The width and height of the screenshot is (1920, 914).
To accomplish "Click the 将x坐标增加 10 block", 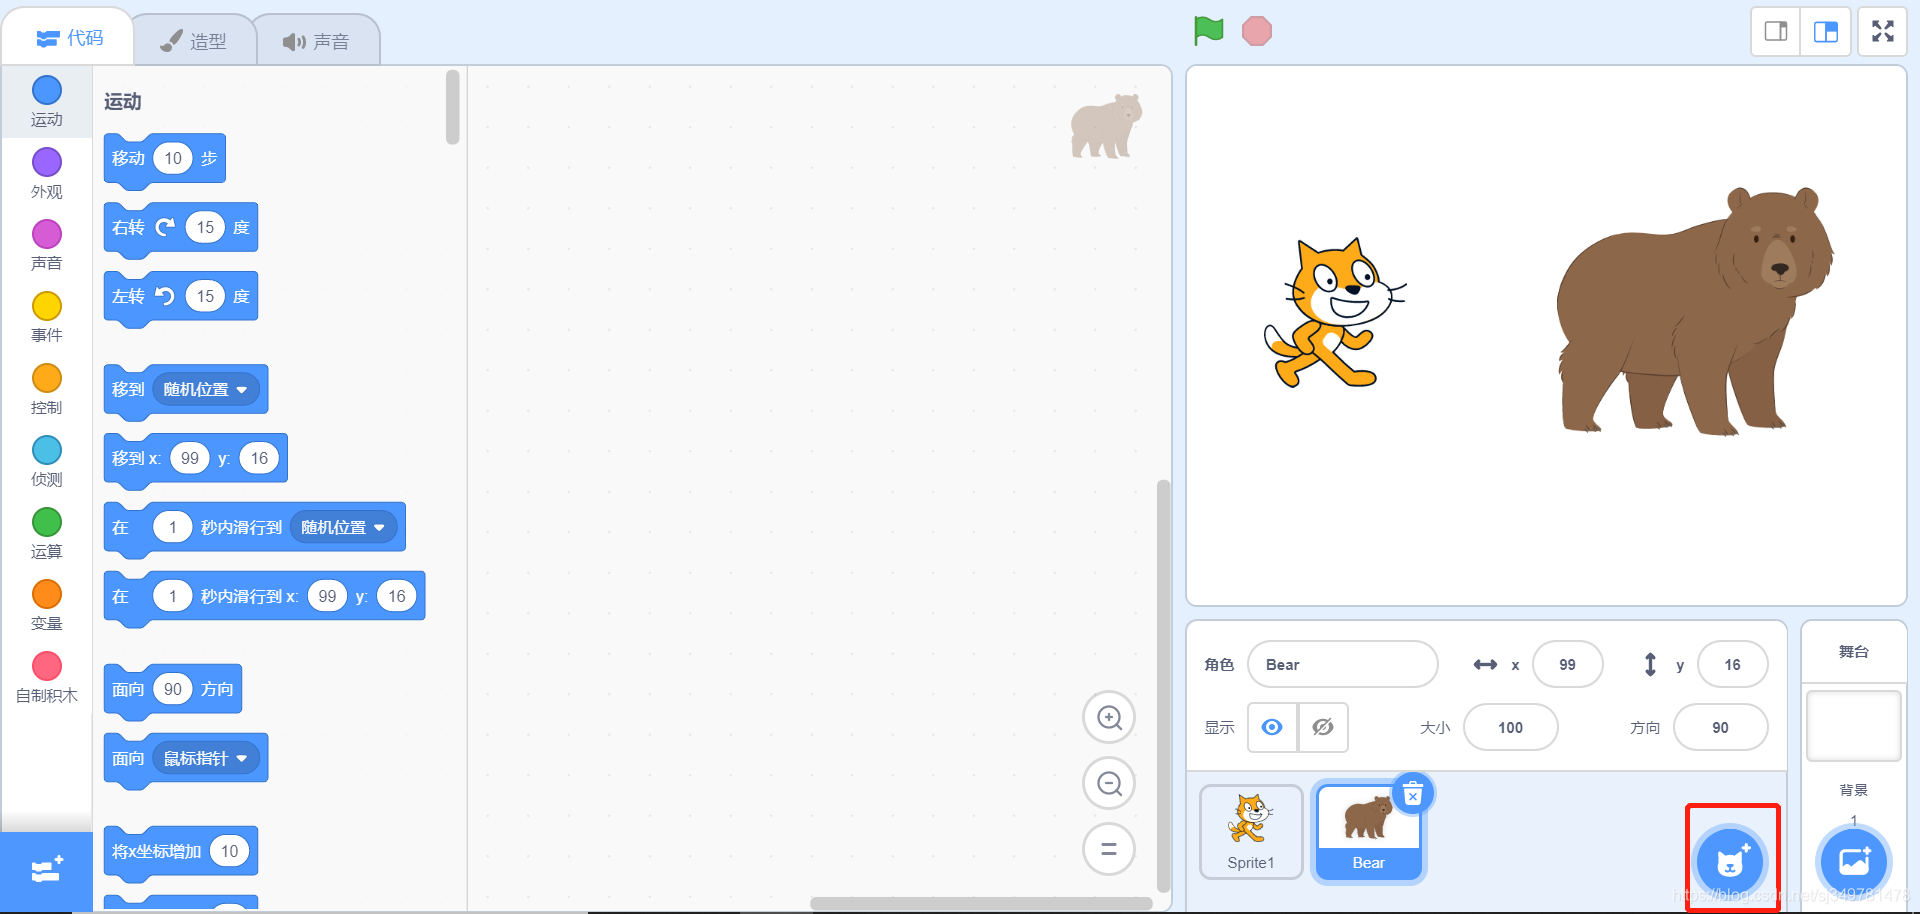I will point(181,852).
